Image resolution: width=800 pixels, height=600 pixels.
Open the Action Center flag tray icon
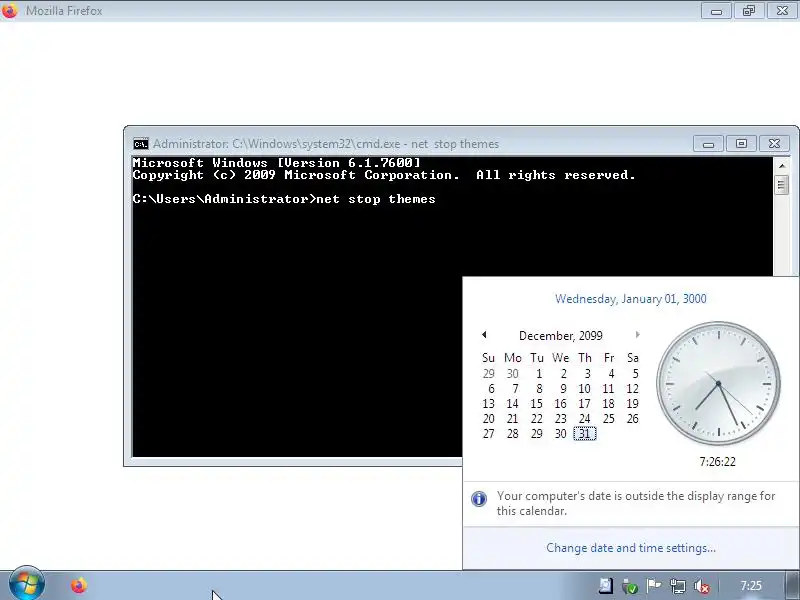[x=654, y=586]
